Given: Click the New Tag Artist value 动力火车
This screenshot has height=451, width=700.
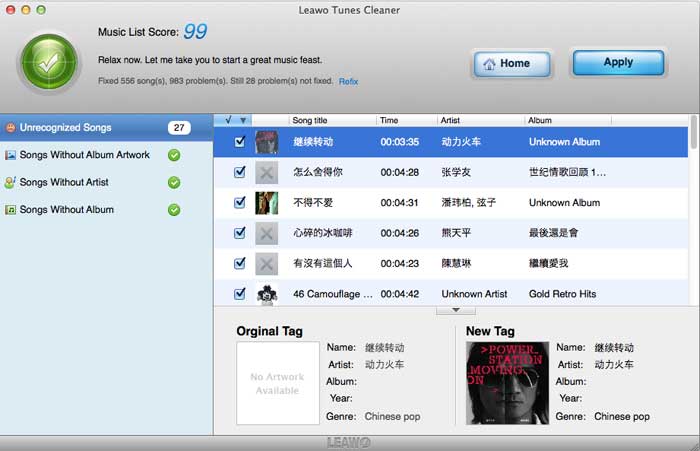Looking at the screenshot, I should pos(614,365).
